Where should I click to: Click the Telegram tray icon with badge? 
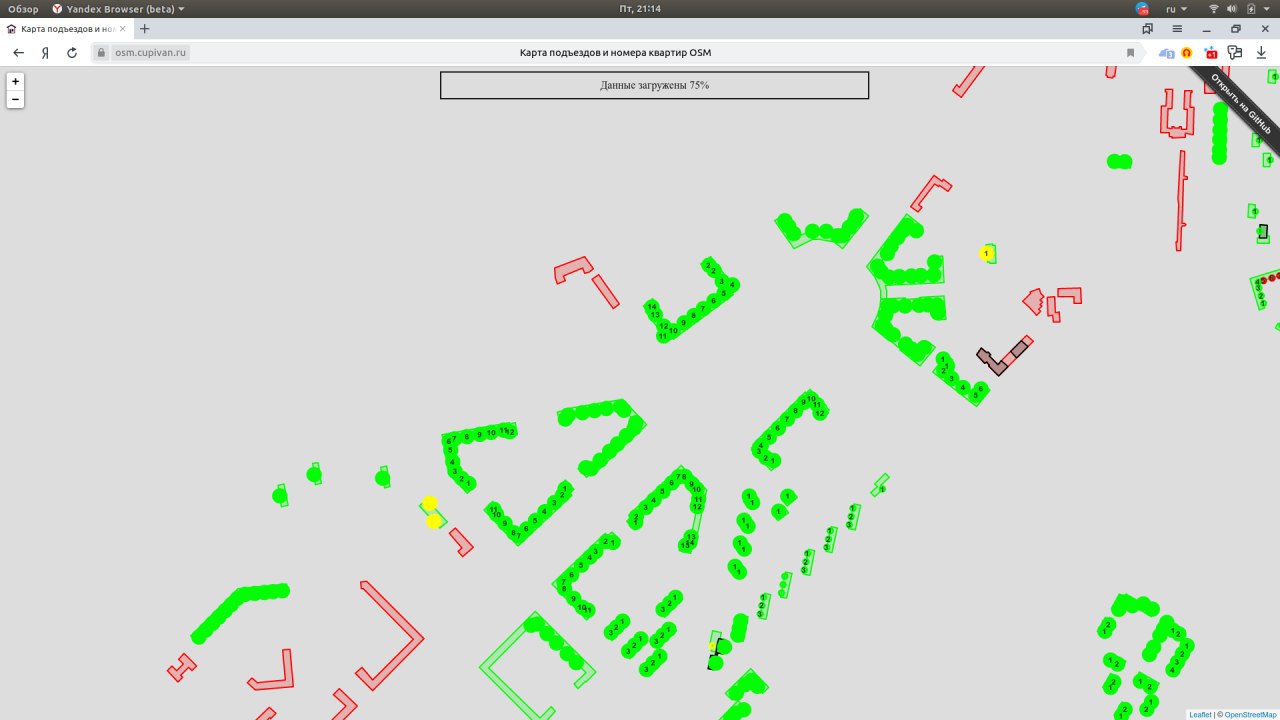[1142, 8]
